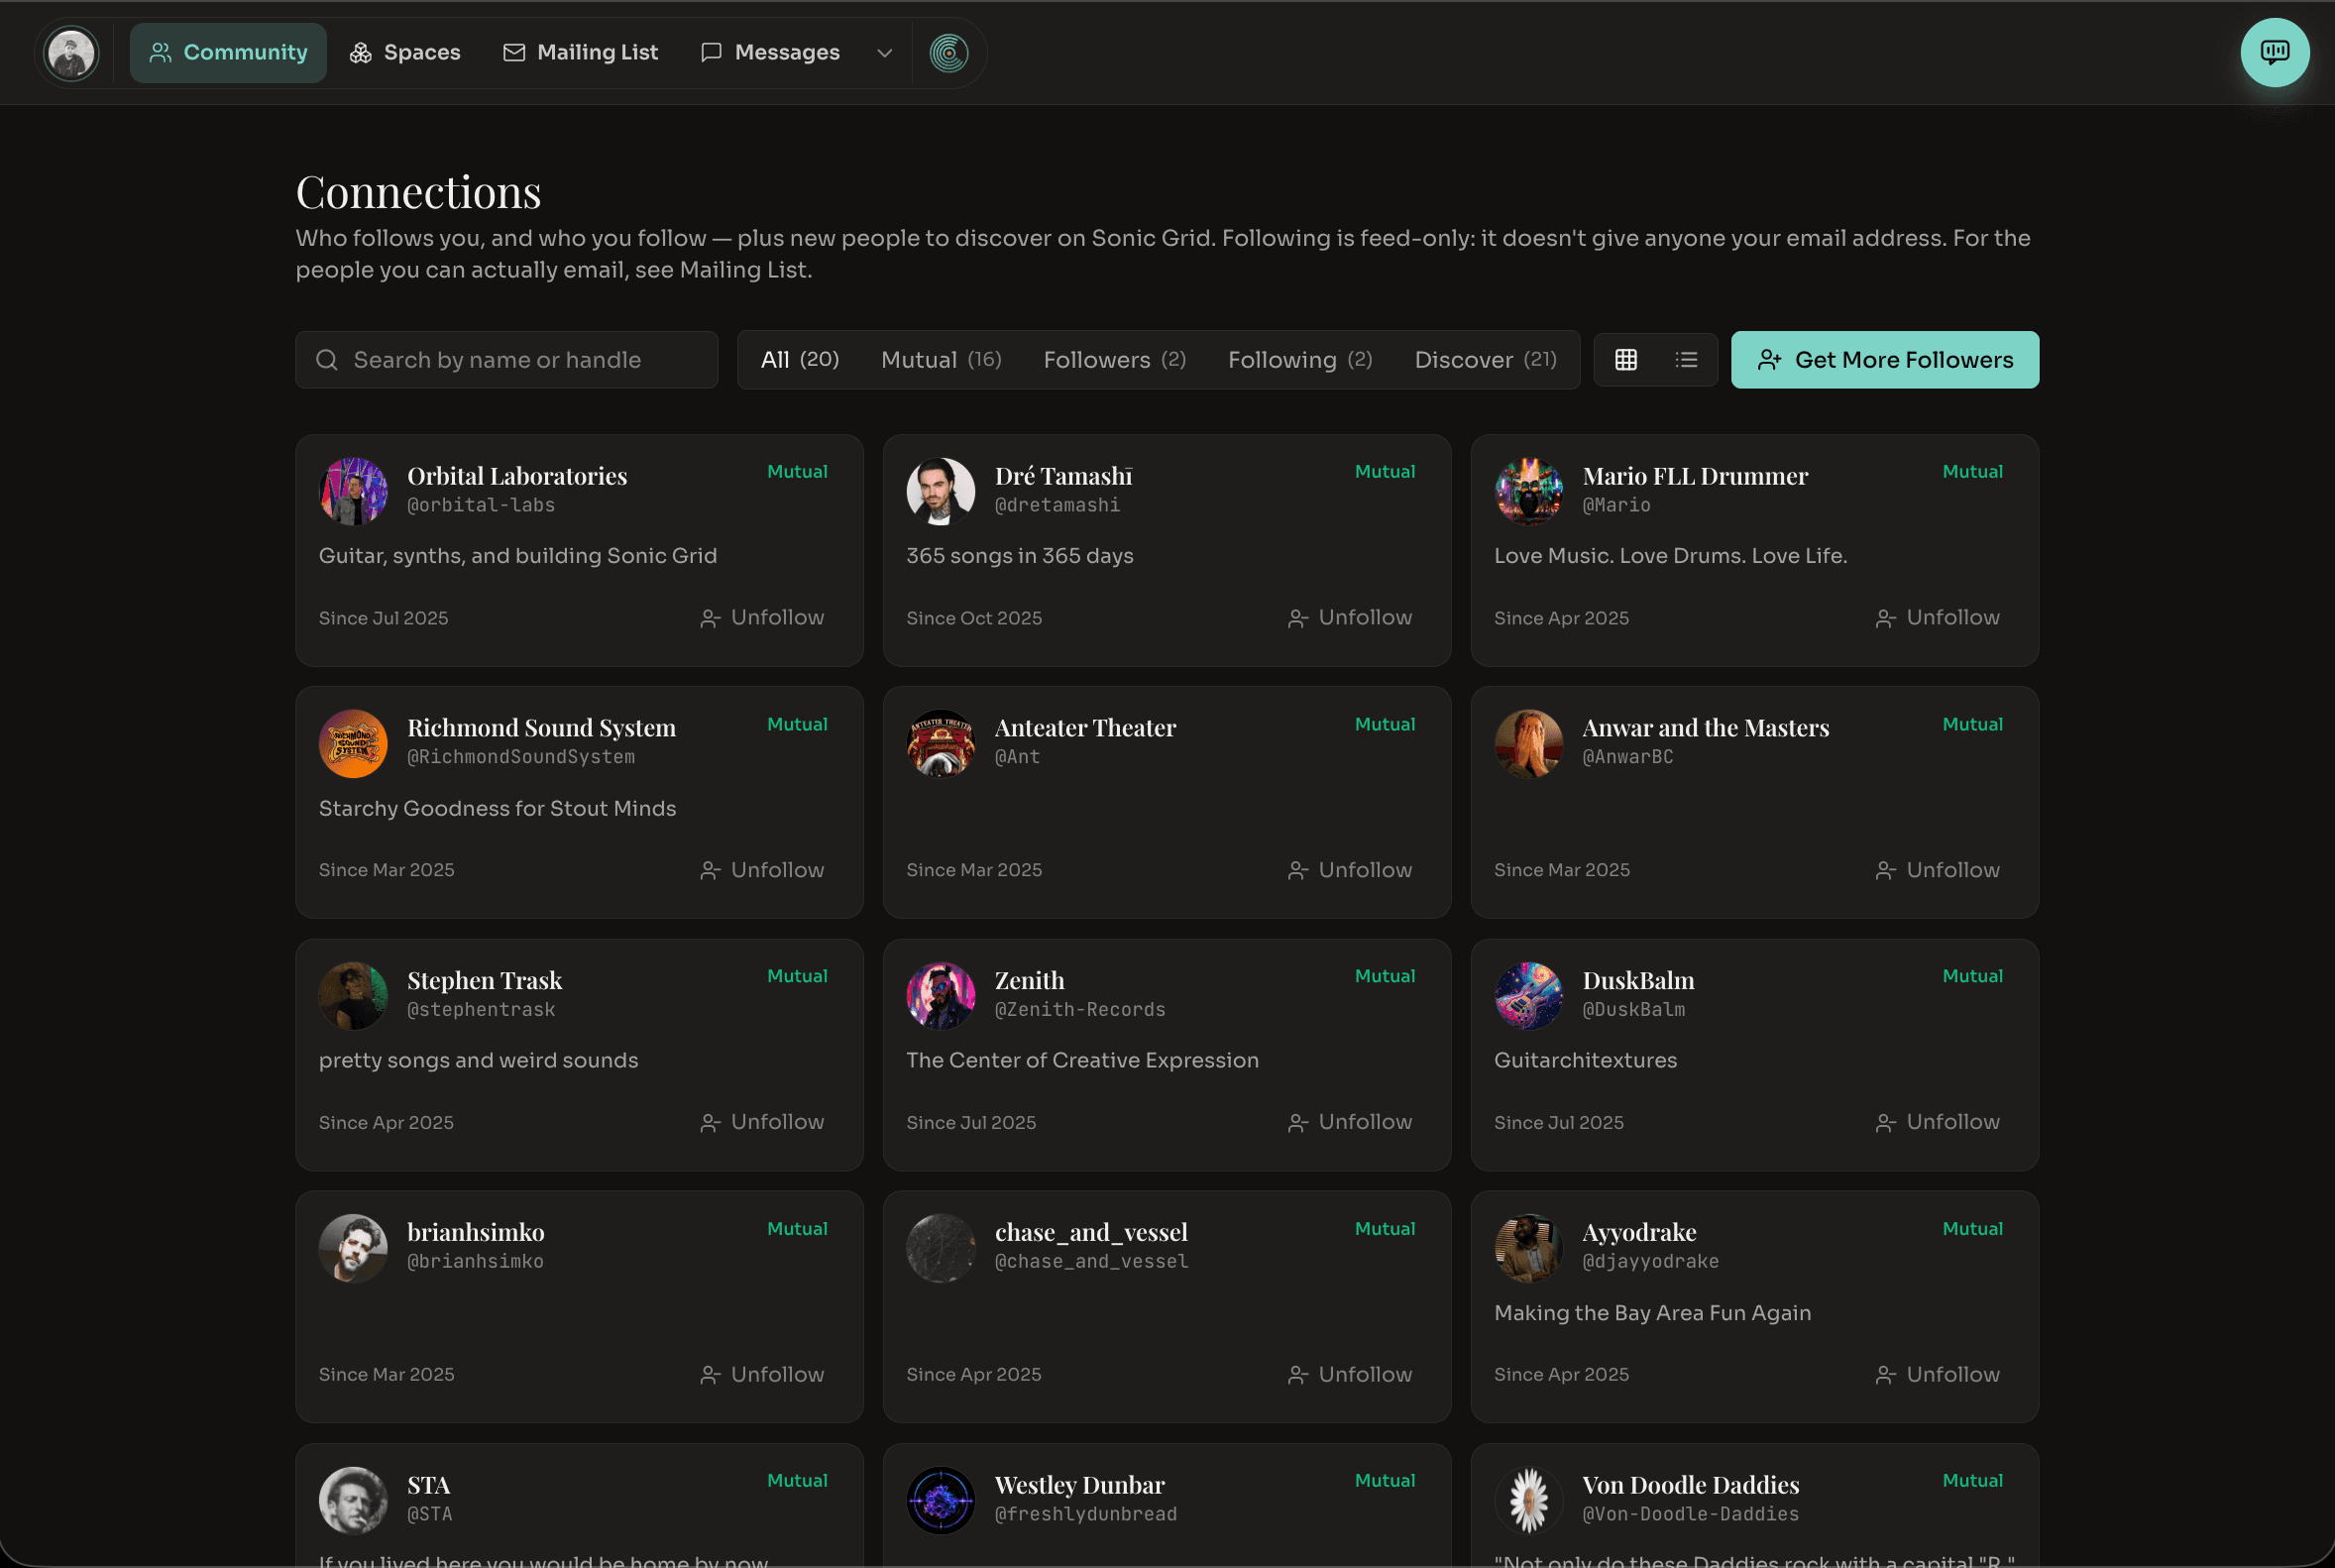
Task: Unfollow Zenith
Action: click(1350, 1122)
